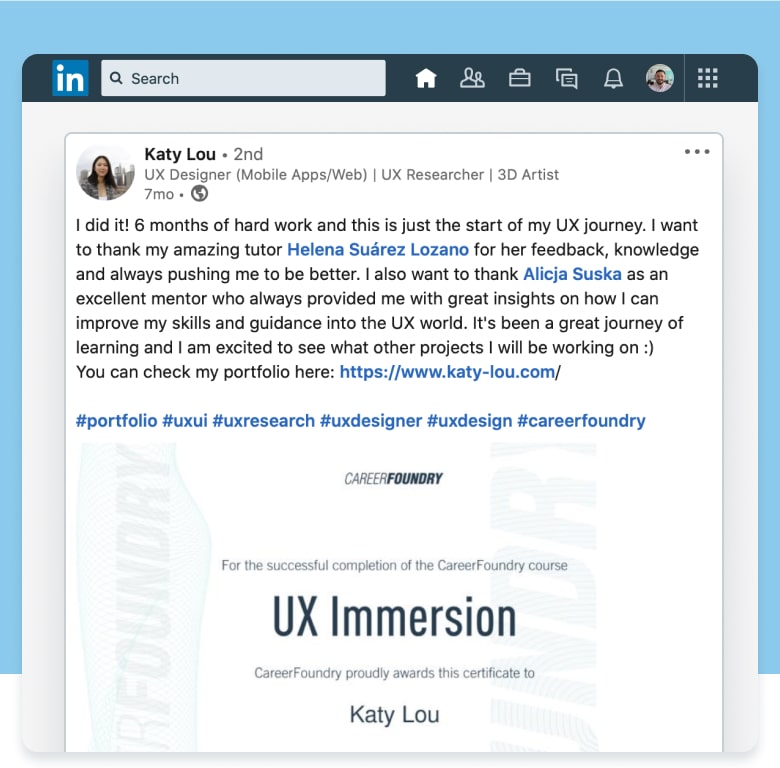
Task: Click the Search input field
Action: point(243,78)
